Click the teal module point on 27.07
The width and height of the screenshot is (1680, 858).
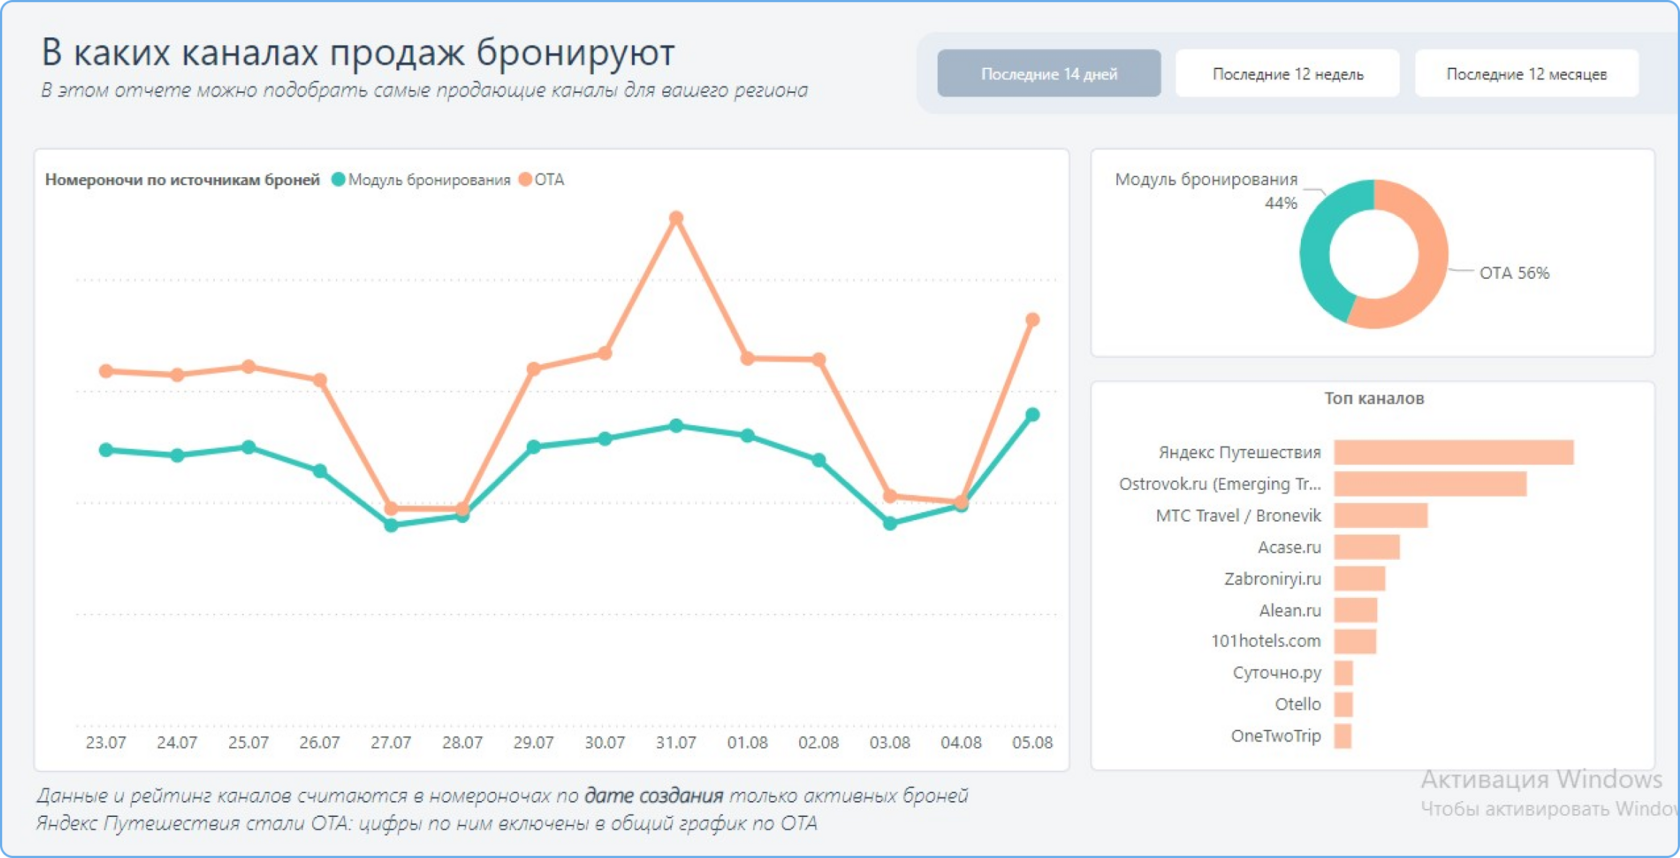[391, 525]
